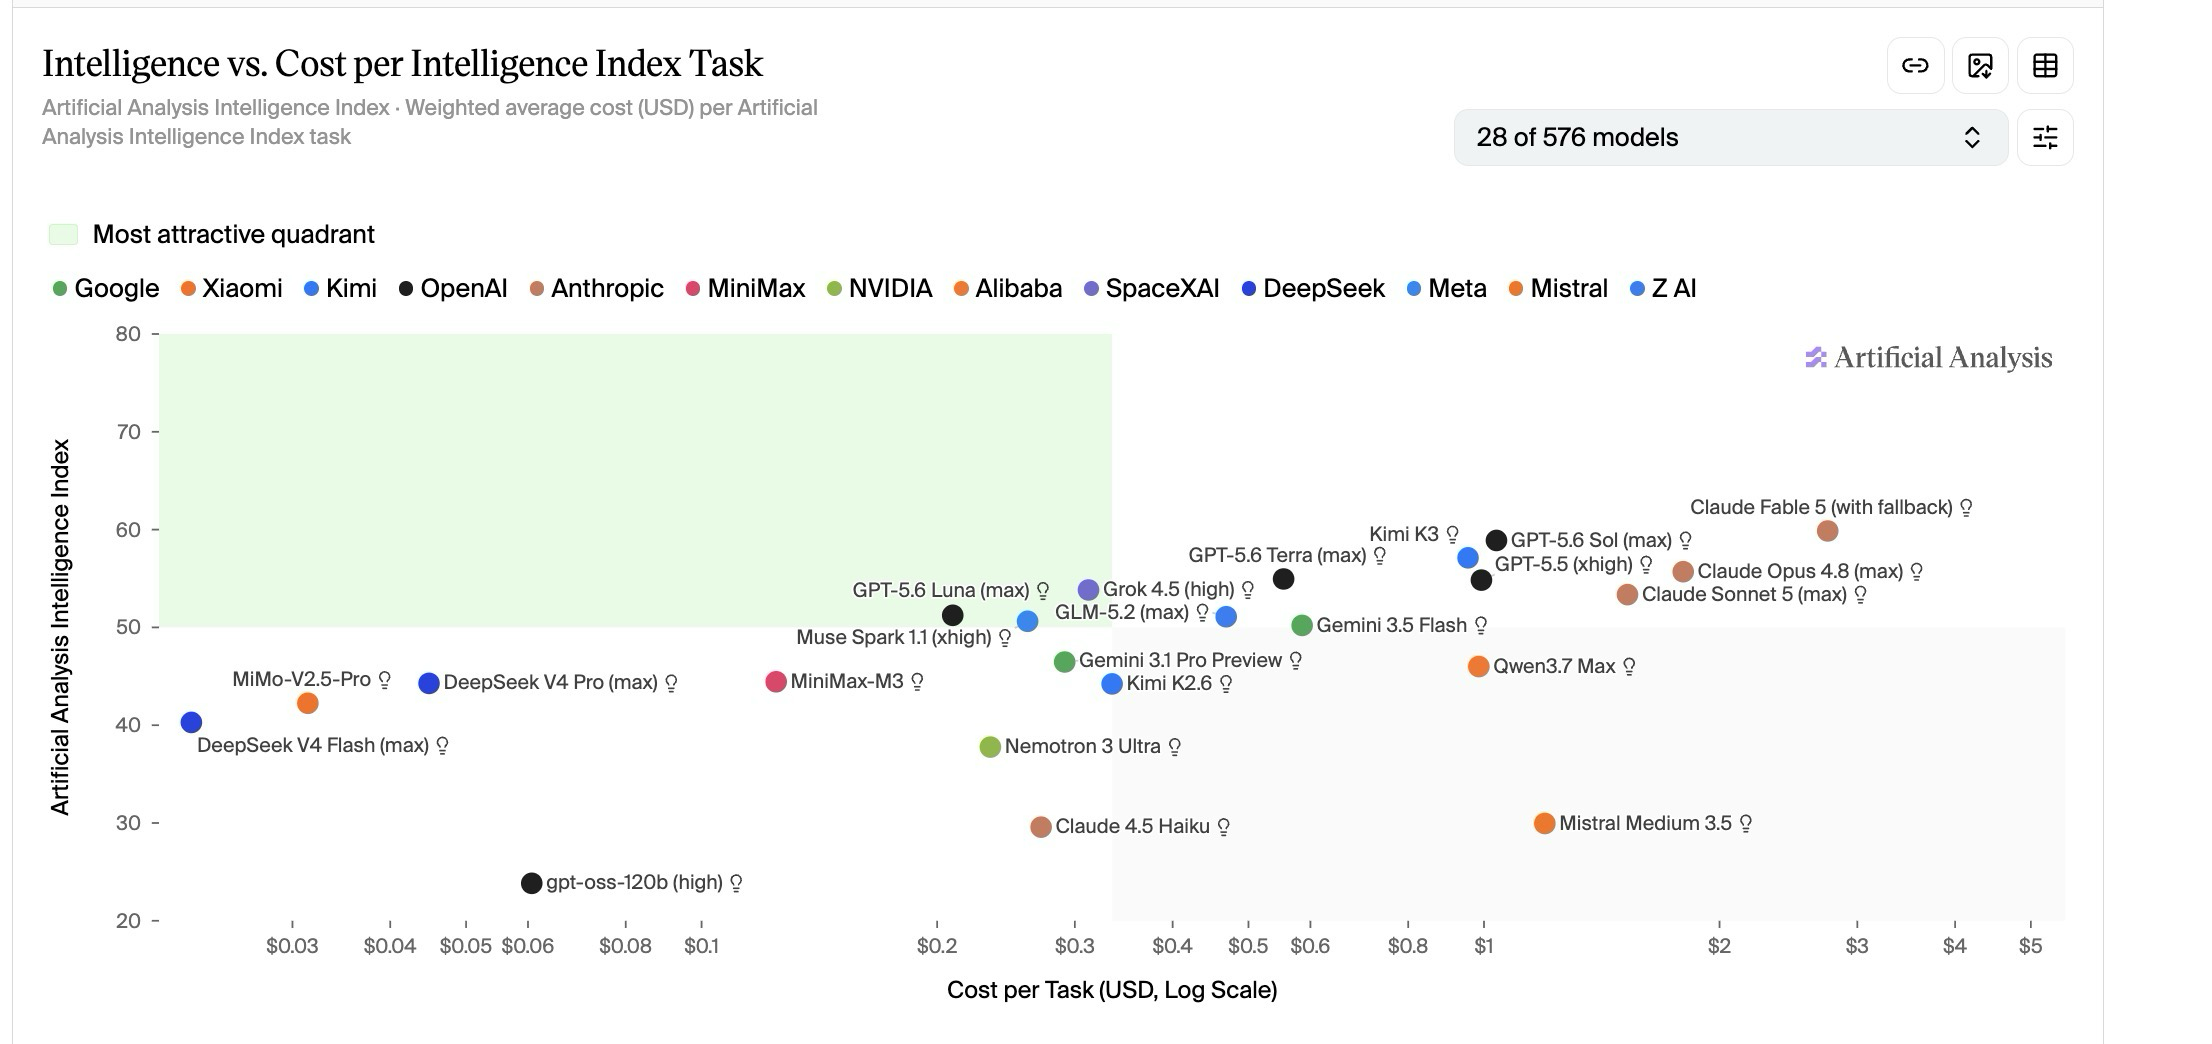Open chart filter settings sliders icon
The image size is (2212, 1044).
tap(2045, 137)
